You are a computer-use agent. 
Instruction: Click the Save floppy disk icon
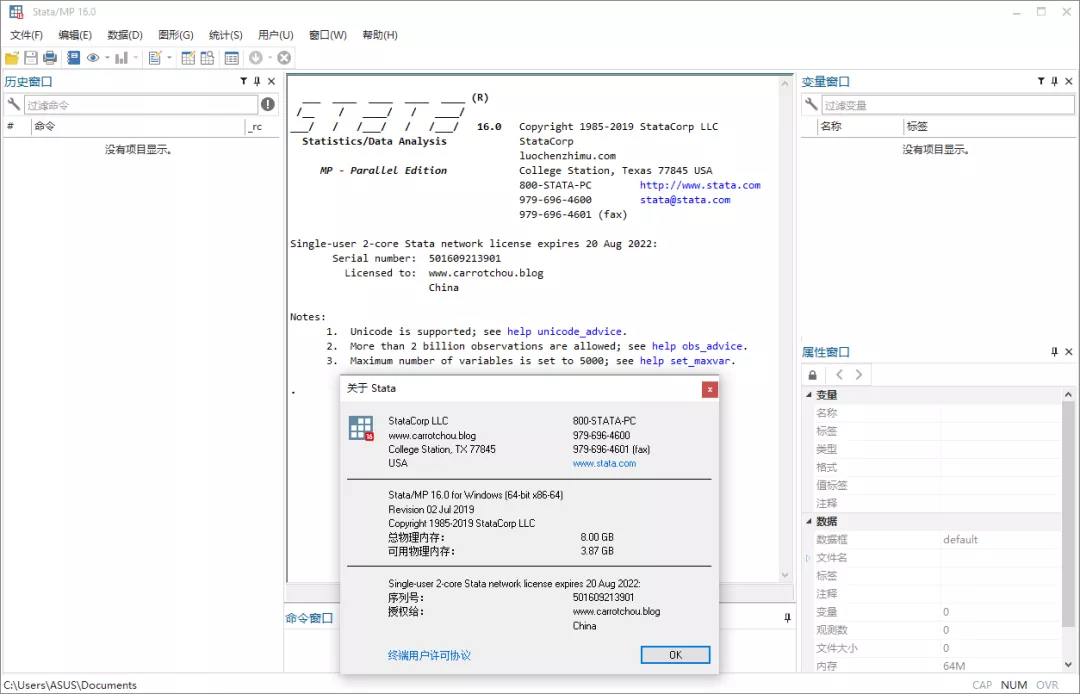pos(31,59)
